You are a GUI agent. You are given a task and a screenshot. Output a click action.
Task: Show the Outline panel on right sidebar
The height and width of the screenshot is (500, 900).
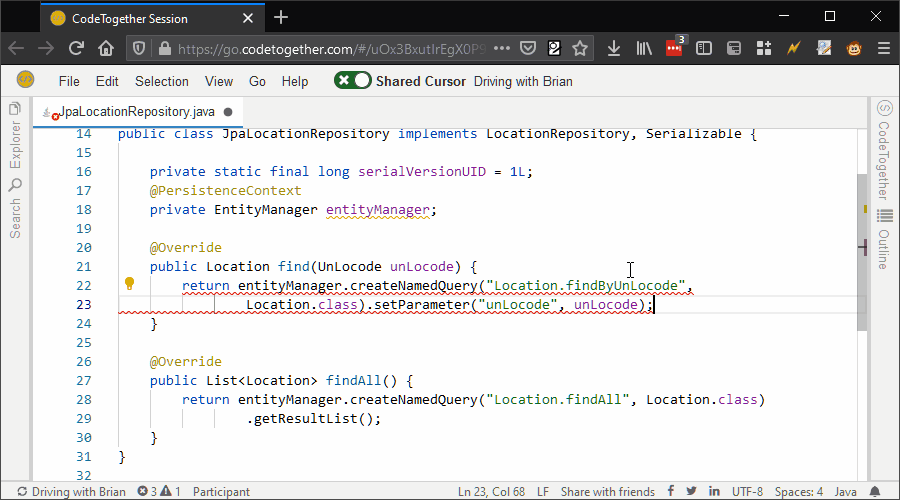[884, 240]
